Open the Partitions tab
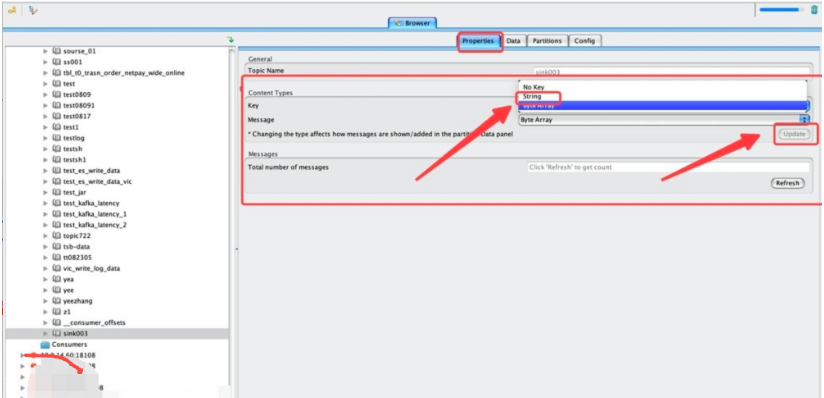This screenshot has height=398, width=824. pos(547,41)
